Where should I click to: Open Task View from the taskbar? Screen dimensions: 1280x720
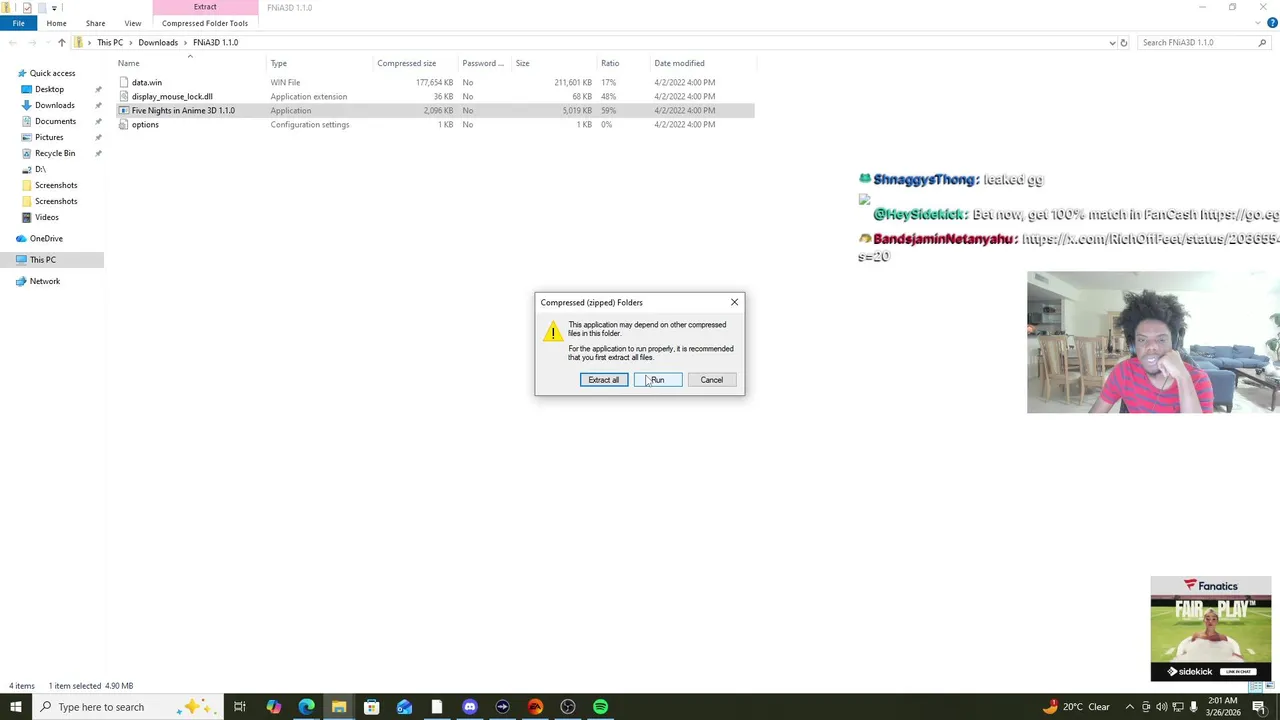(240, 707)
